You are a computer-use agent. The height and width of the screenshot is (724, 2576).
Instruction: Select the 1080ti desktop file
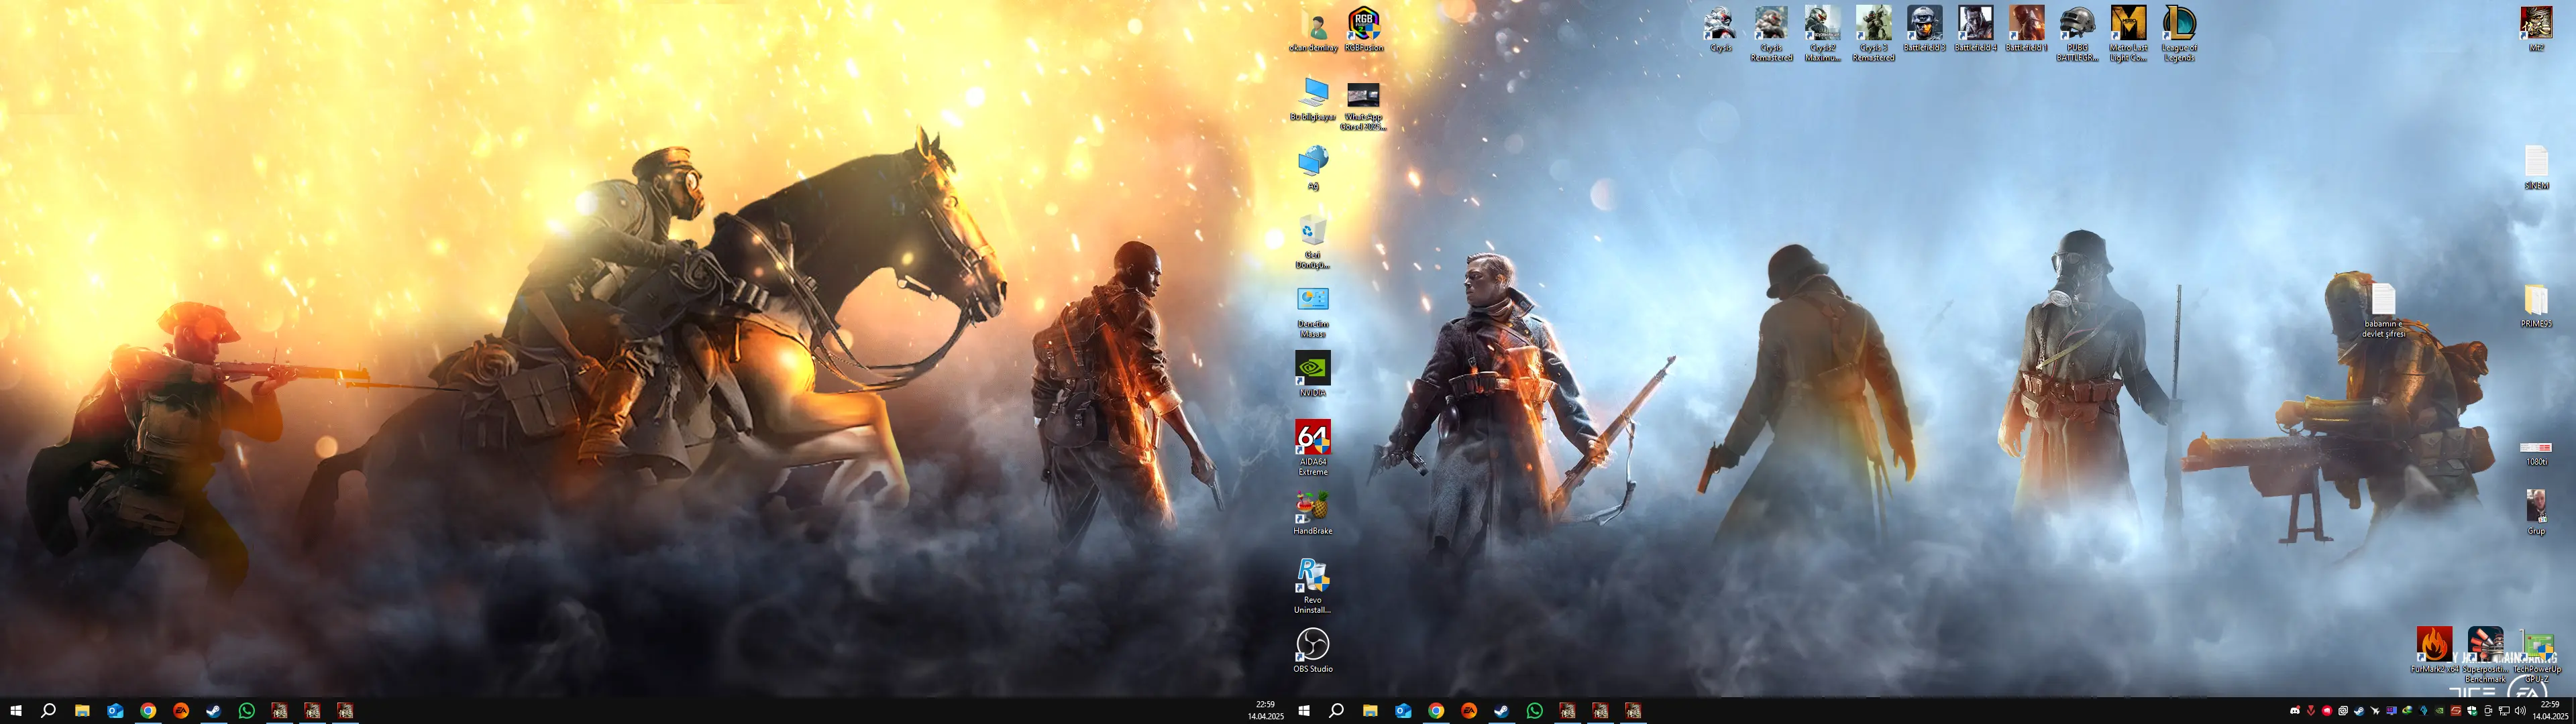click(x=2536, y=453)
